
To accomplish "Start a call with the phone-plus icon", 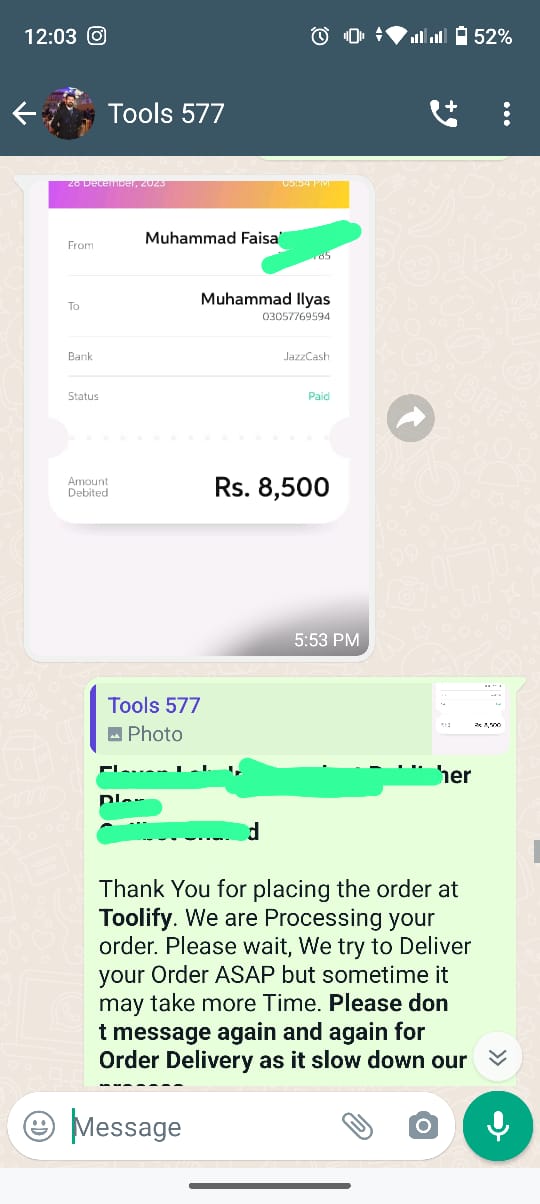I will coord(443,114).
